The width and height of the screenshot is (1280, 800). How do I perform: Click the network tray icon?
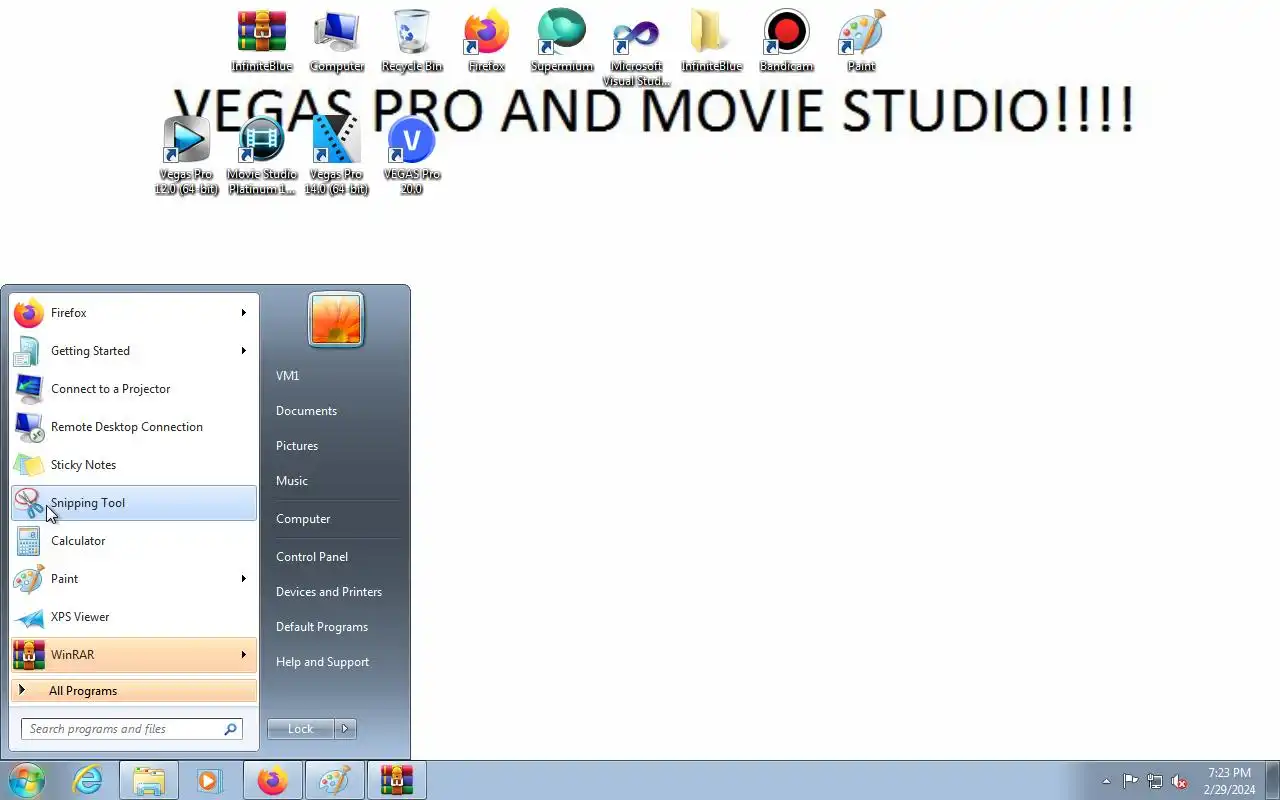1155,781
